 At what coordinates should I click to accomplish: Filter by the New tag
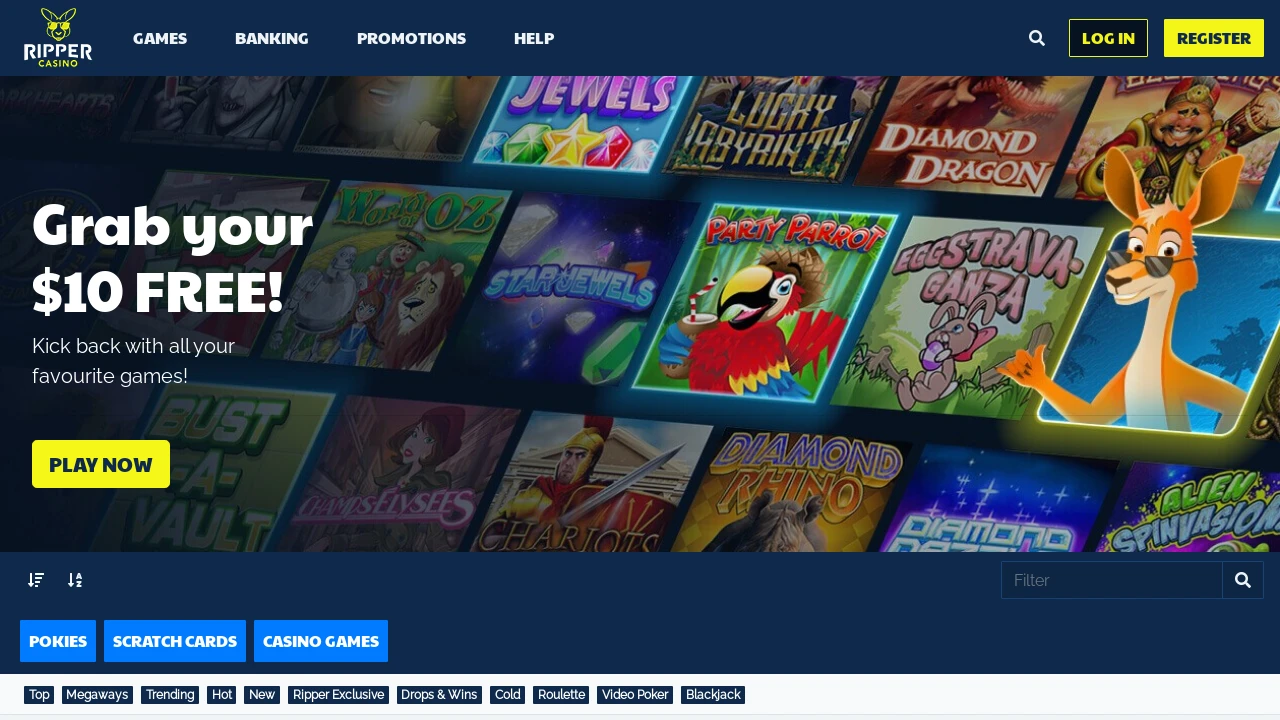pos(262,695)
